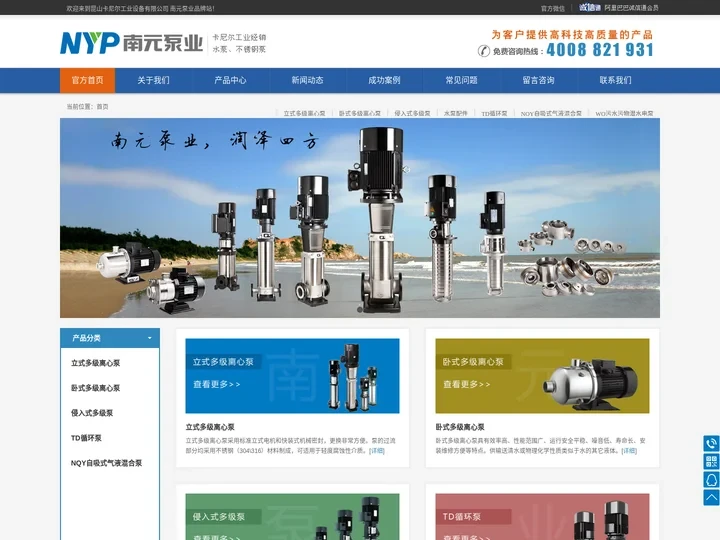Select 卧式多级离心泵 in sidebar categories
This screenshot has width=720, height=540.
click(x=96, y=388)
